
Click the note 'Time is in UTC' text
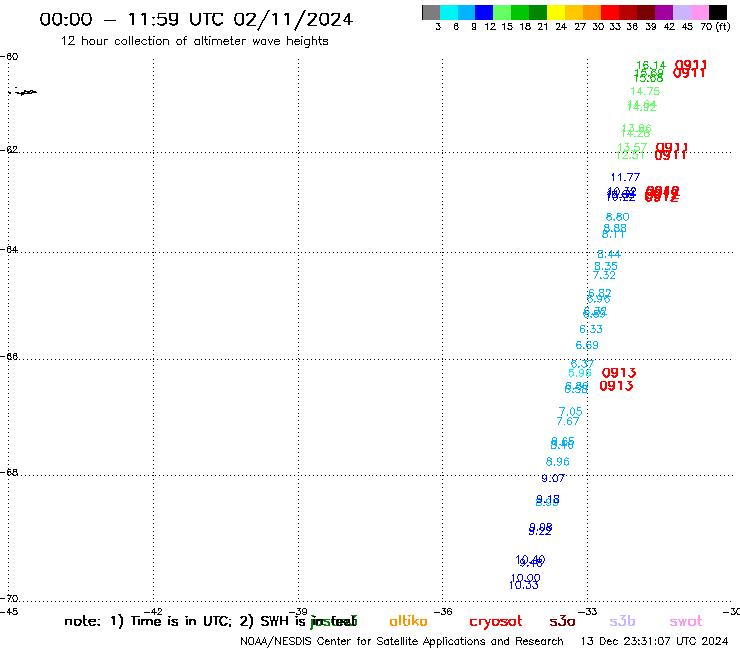181,621
